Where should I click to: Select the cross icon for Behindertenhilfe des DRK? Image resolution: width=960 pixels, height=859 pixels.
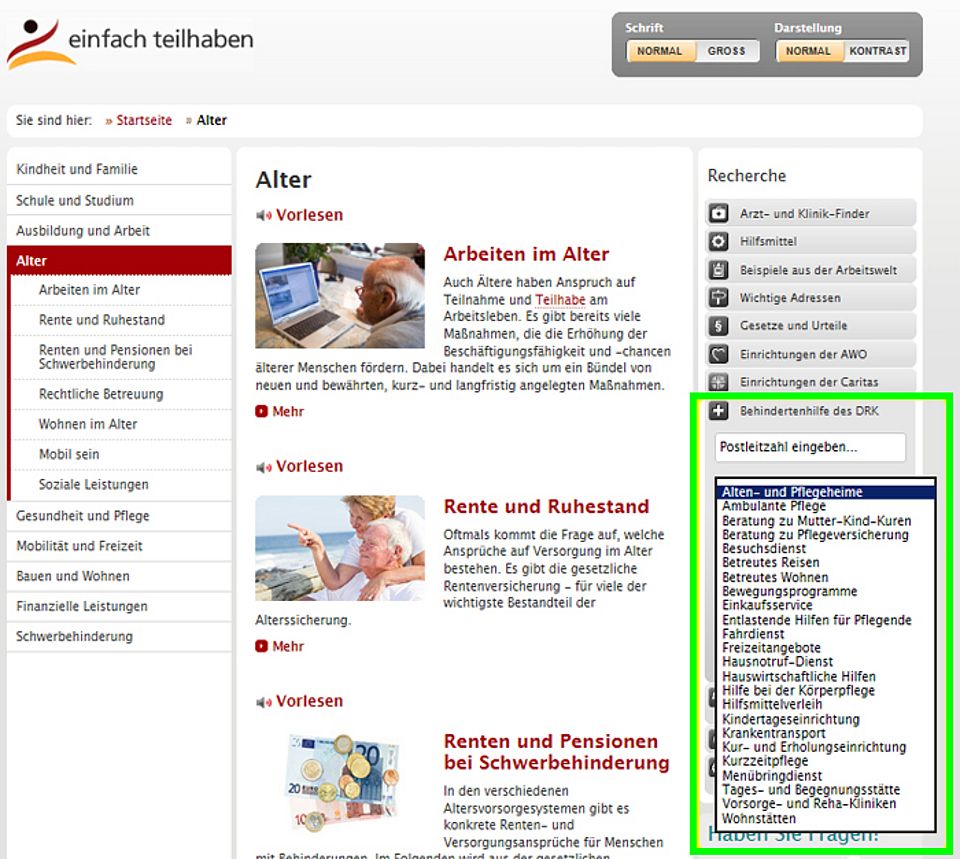coord(717,410)
